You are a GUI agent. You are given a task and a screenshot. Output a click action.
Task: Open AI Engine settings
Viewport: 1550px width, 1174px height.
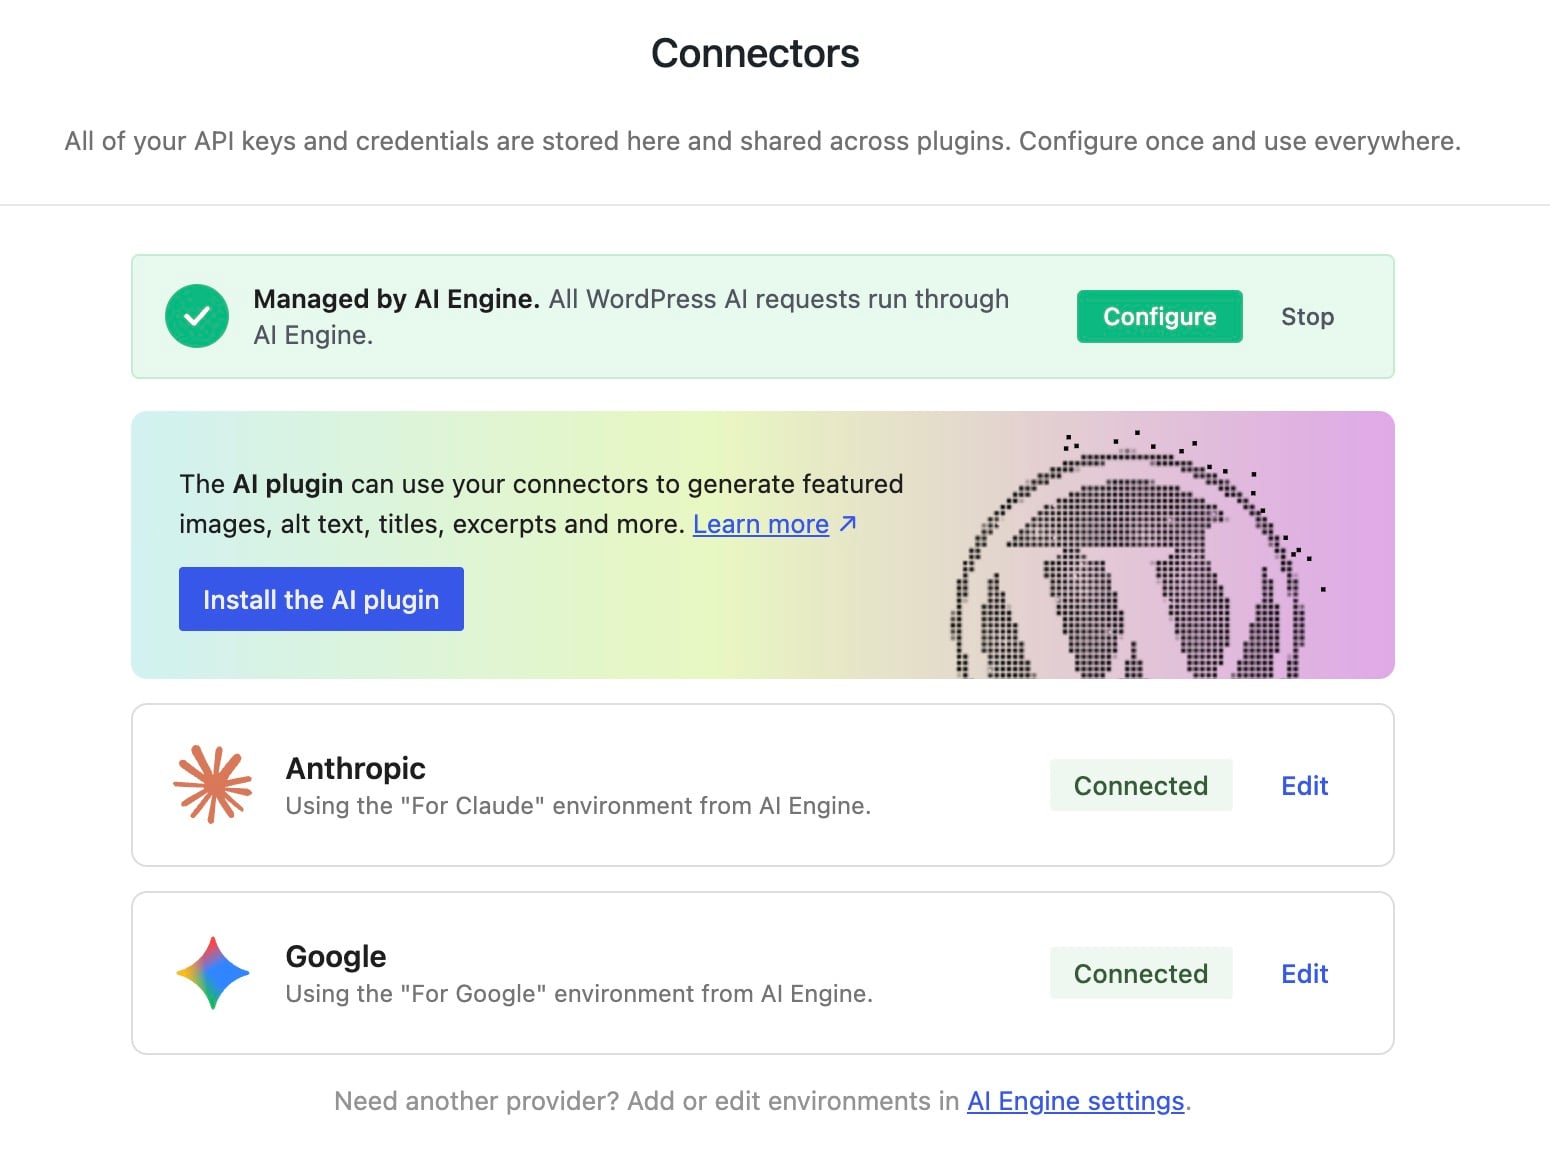pyautogui.click(x=1075, y=1100)
